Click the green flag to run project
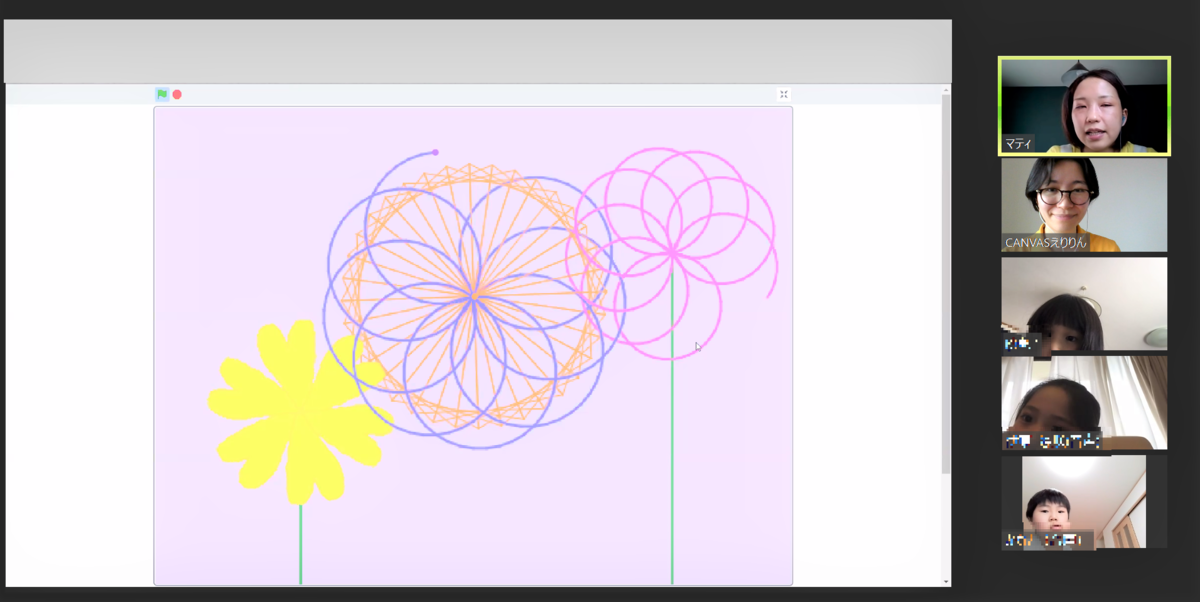Image resolution: width=1200 pixels, height=602 pixels. [x=162, y=95]
